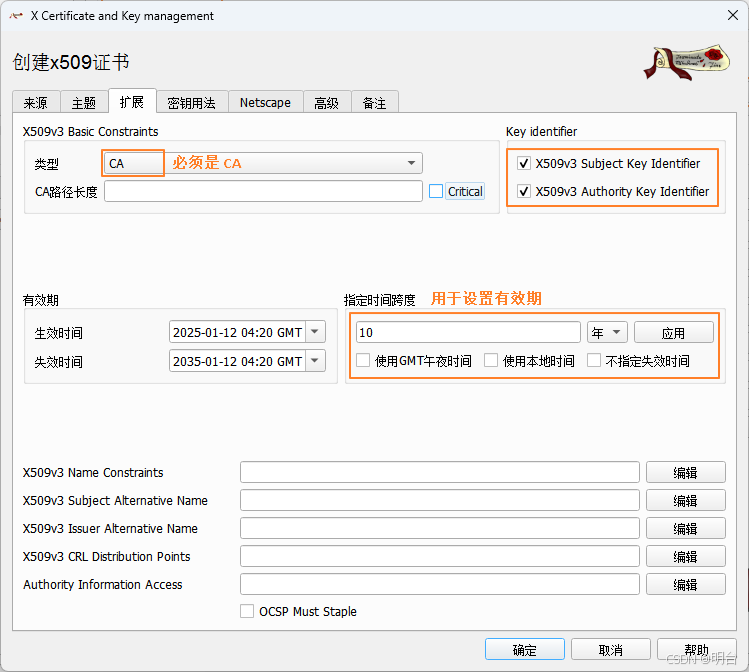Switch to the 主题 tab
Screen dimensions: 749x672
[x=84, y=102]
